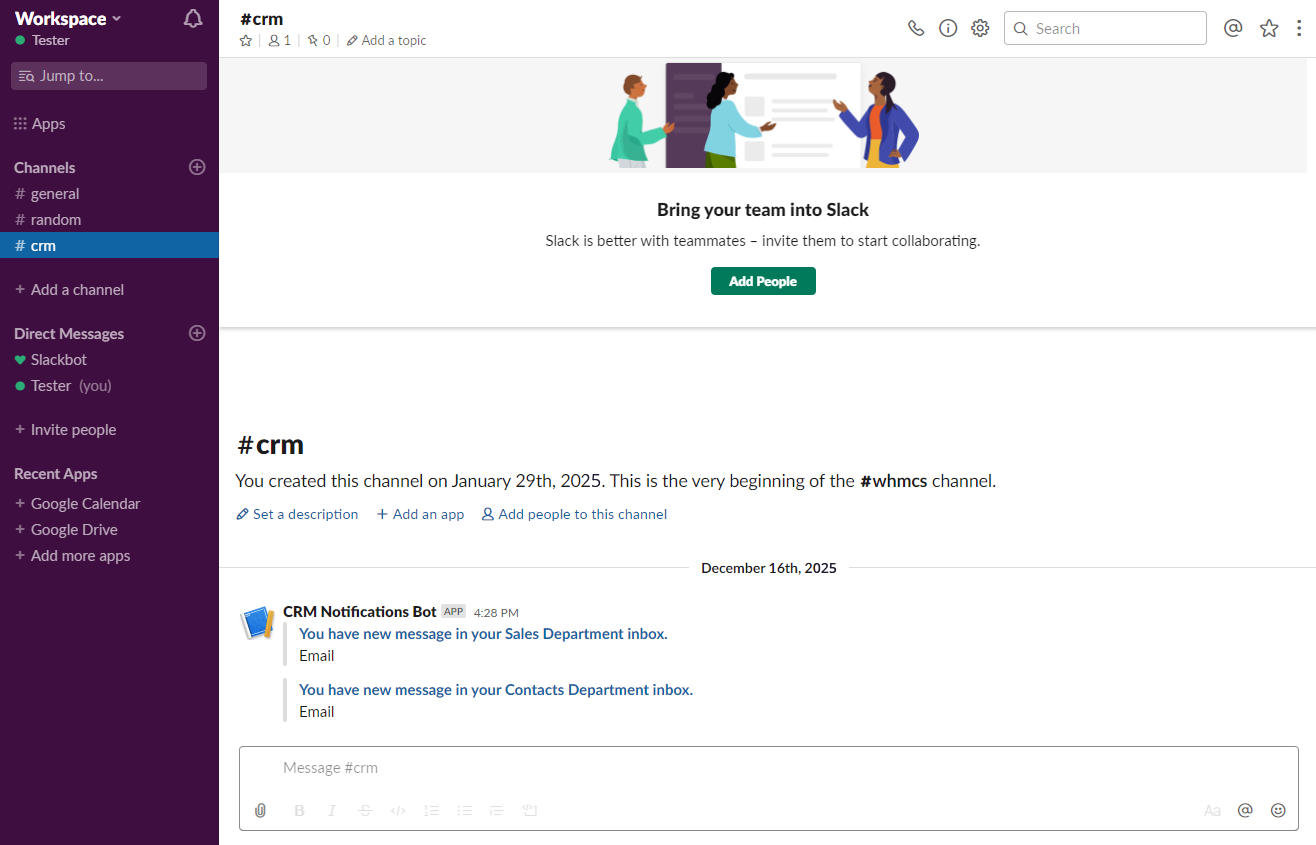
Task: Attach a file with paperclip icon
Action: [x=260, y=810]
